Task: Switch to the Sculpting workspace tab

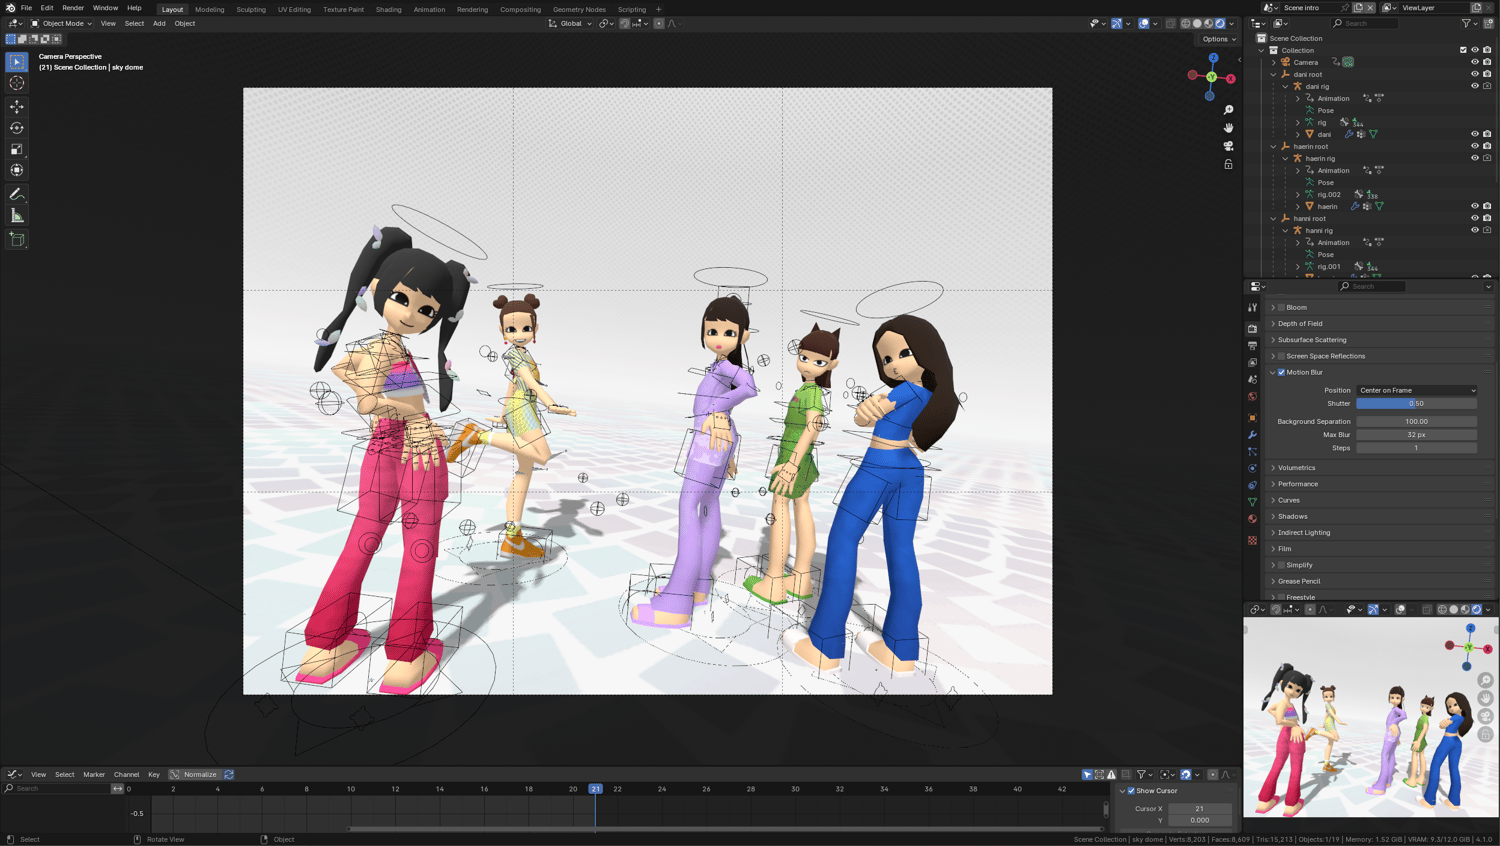Action: 251,9
